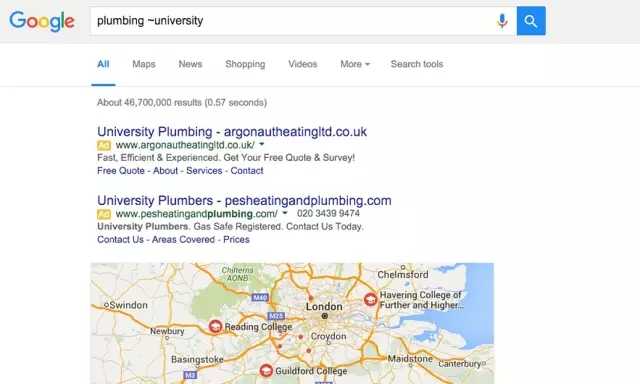Screen dimensions: 640x384
Task: Switch to the News tab
Action: point(190,64)
